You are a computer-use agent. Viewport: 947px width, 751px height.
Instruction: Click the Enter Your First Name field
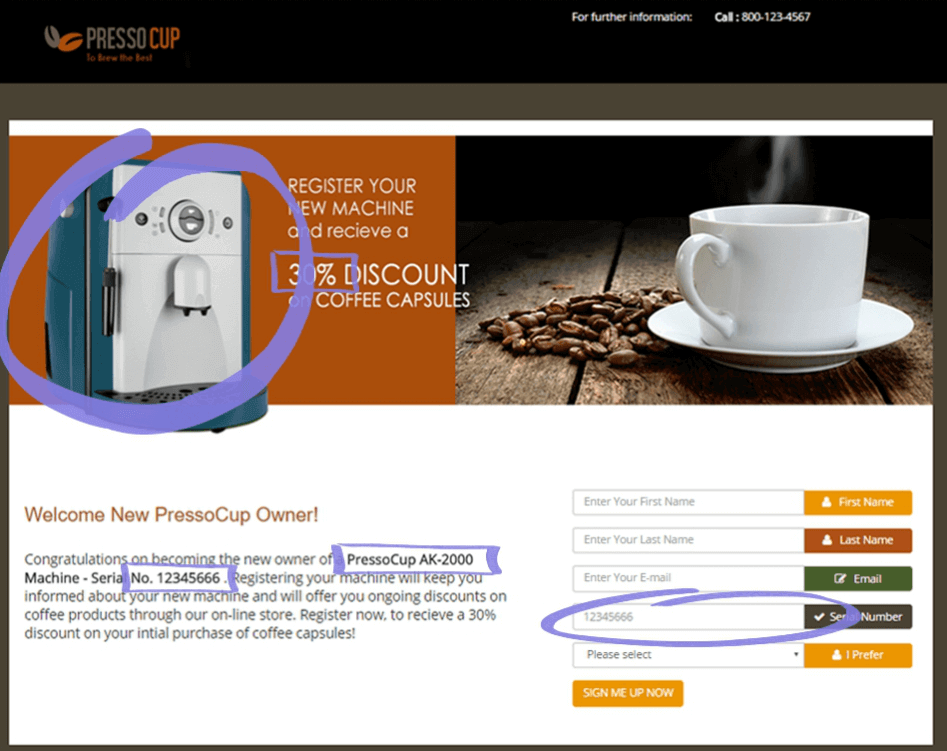(688, 502)
